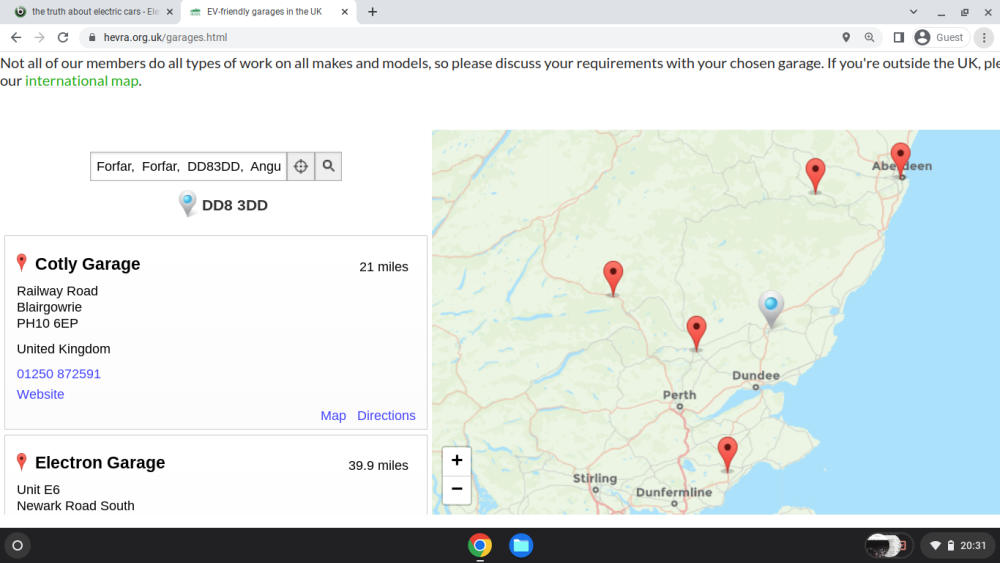This screenshot has height=563, width=1000.
Task: Open Cotly Garage Website link
Action: [40, 394]
